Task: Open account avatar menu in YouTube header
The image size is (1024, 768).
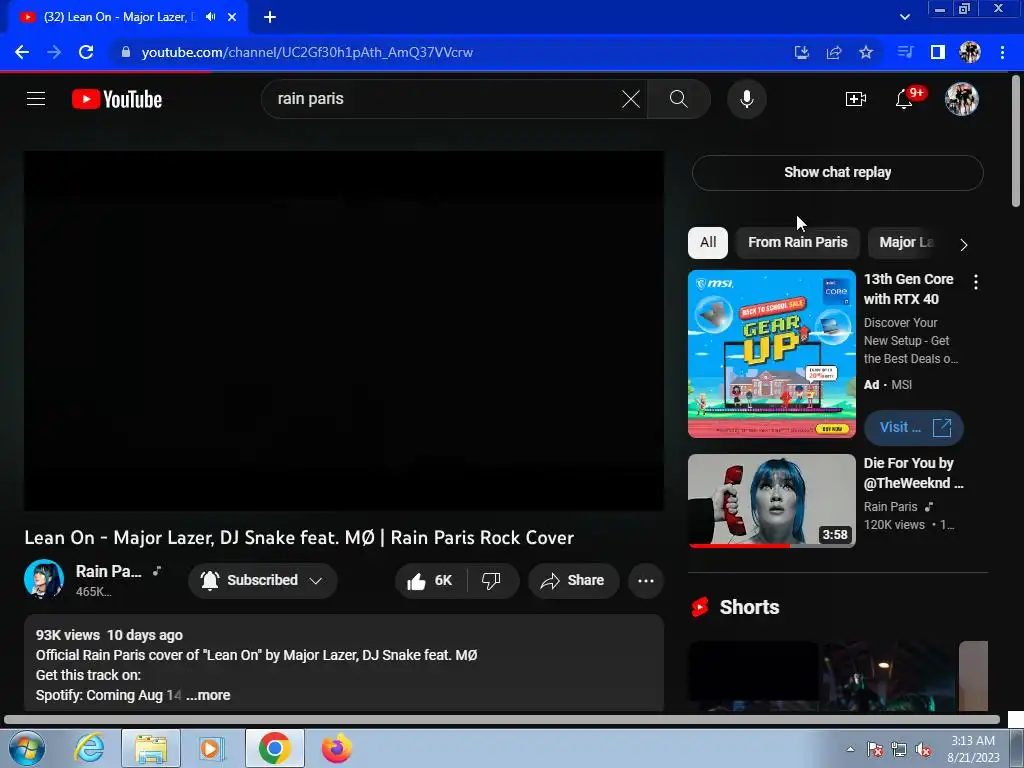Action: pos(962,99)
